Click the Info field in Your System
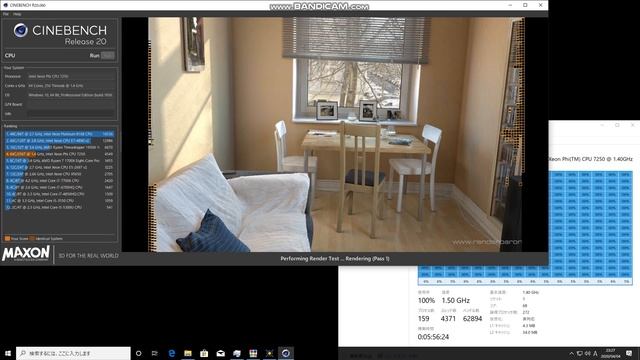The width and height of the screenshot is (640, 360). 71,114
